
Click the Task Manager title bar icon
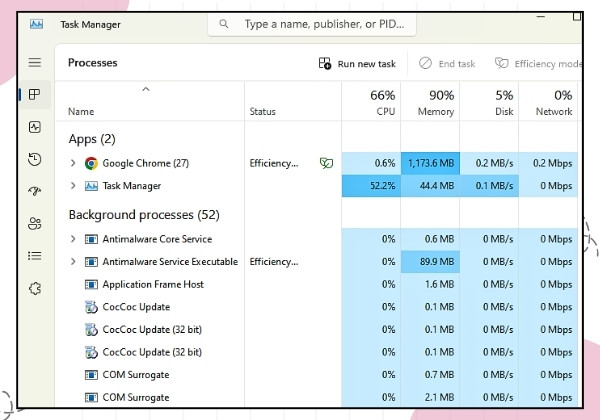tap(37, 24)
